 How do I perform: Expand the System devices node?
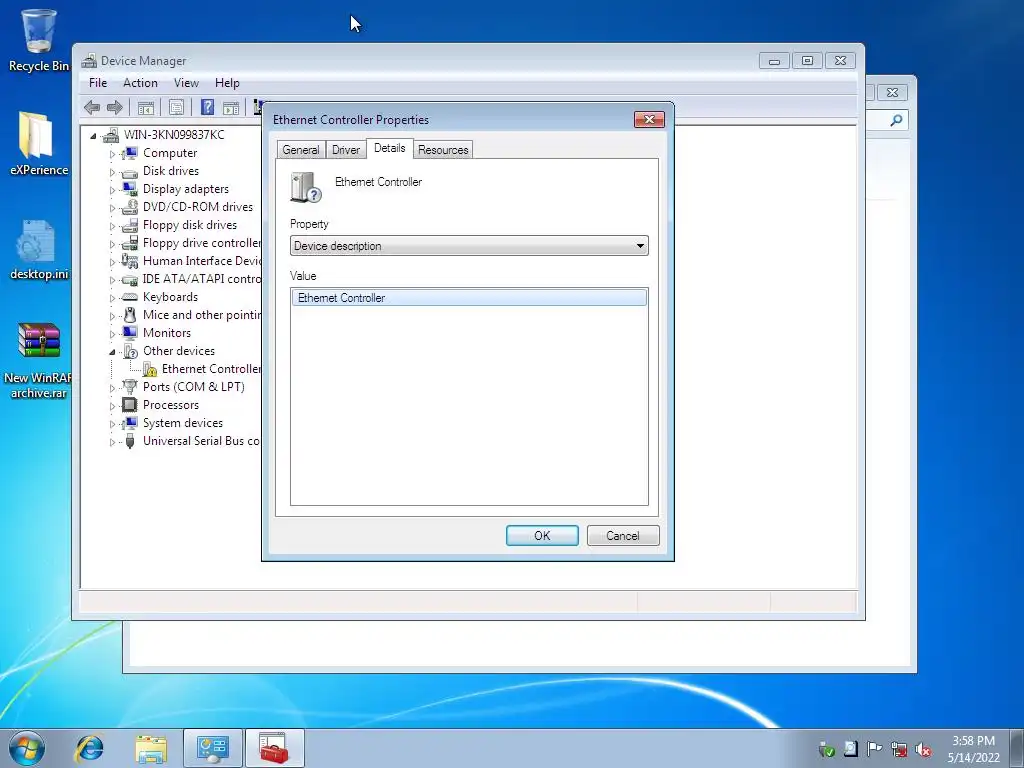coord(112,424)
